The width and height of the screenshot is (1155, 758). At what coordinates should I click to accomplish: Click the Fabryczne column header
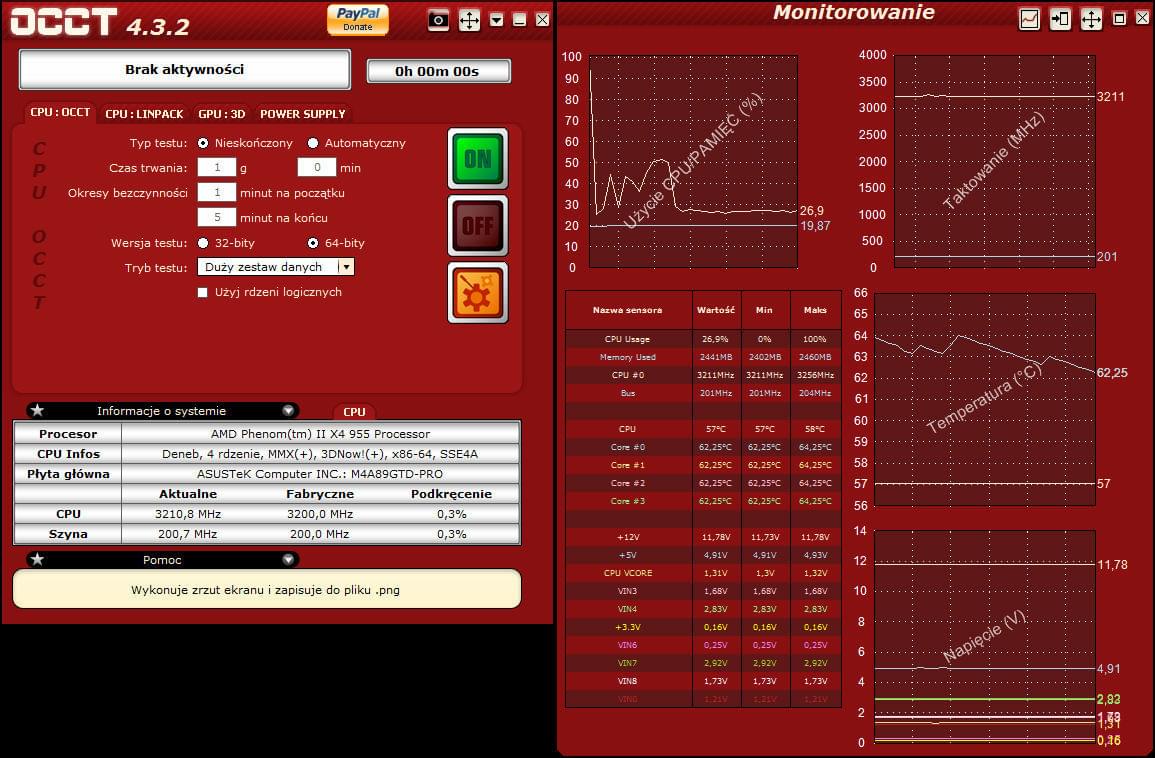(x=320, y=494)
